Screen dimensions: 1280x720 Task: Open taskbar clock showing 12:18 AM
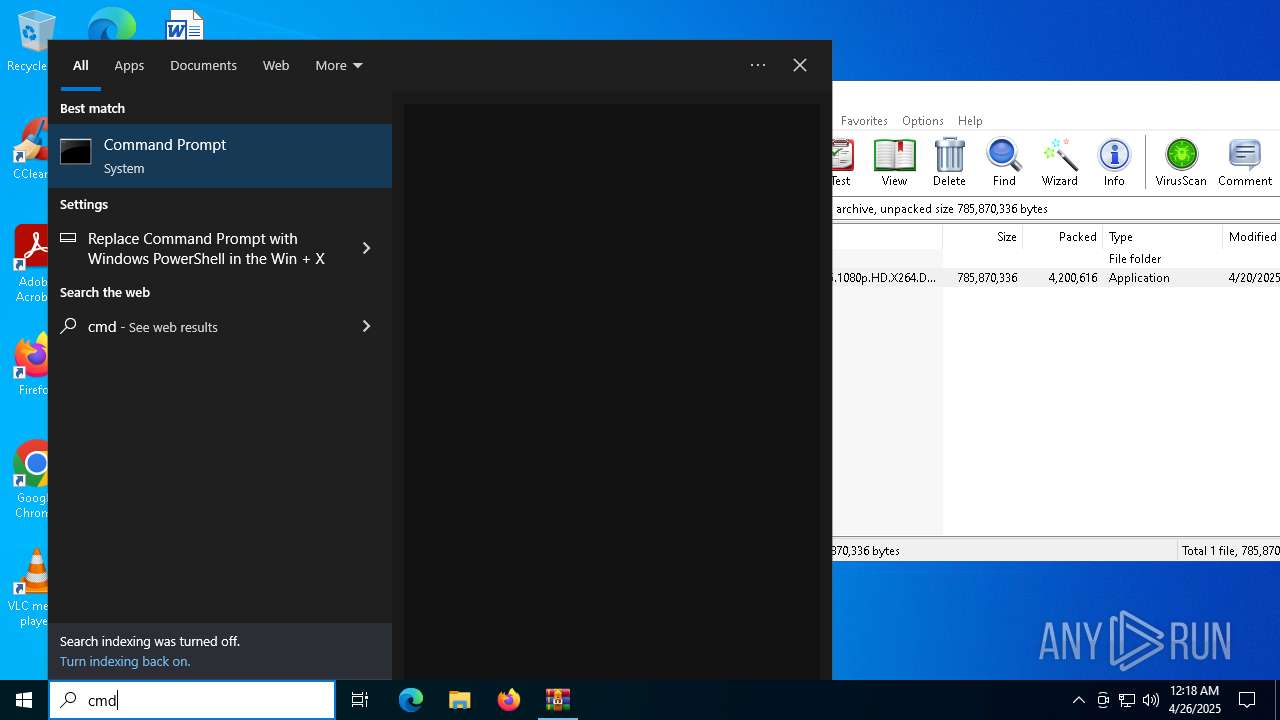point(1195,700)
